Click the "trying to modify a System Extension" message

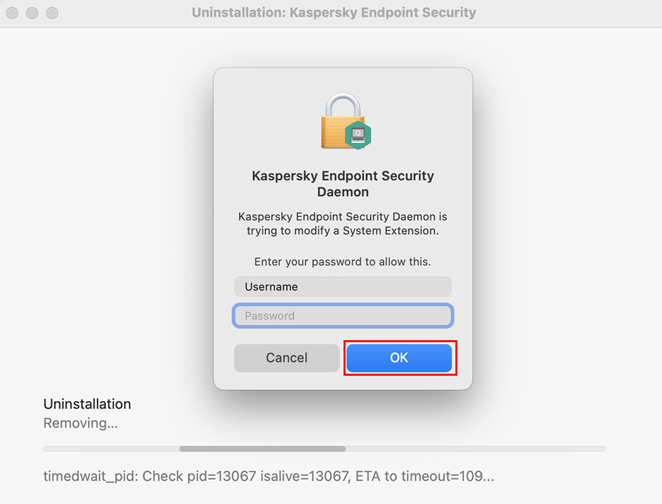coord(343,231)
